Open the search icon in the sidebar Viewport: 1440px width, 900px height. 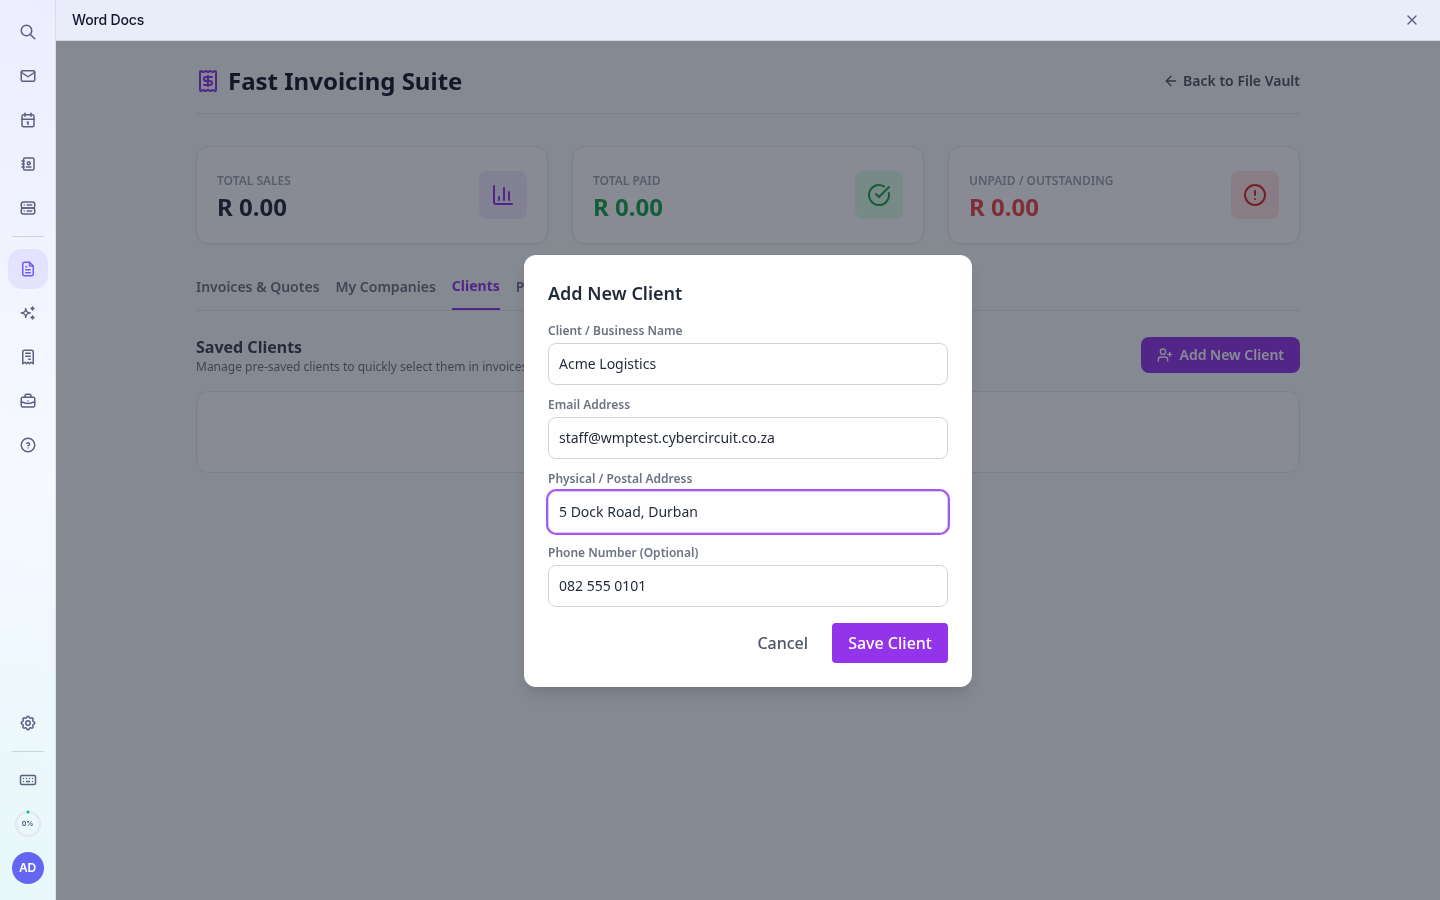pos(28,32)
